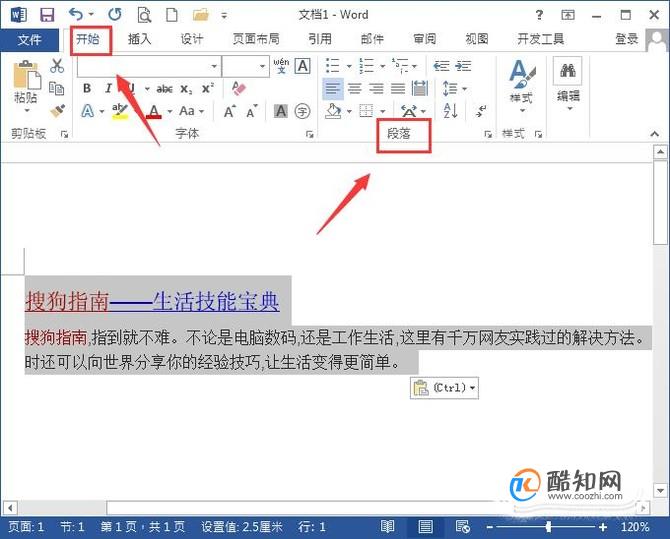Expand the numbering list style dropdown
The image size is (670, 539).
tap(382, 66)
